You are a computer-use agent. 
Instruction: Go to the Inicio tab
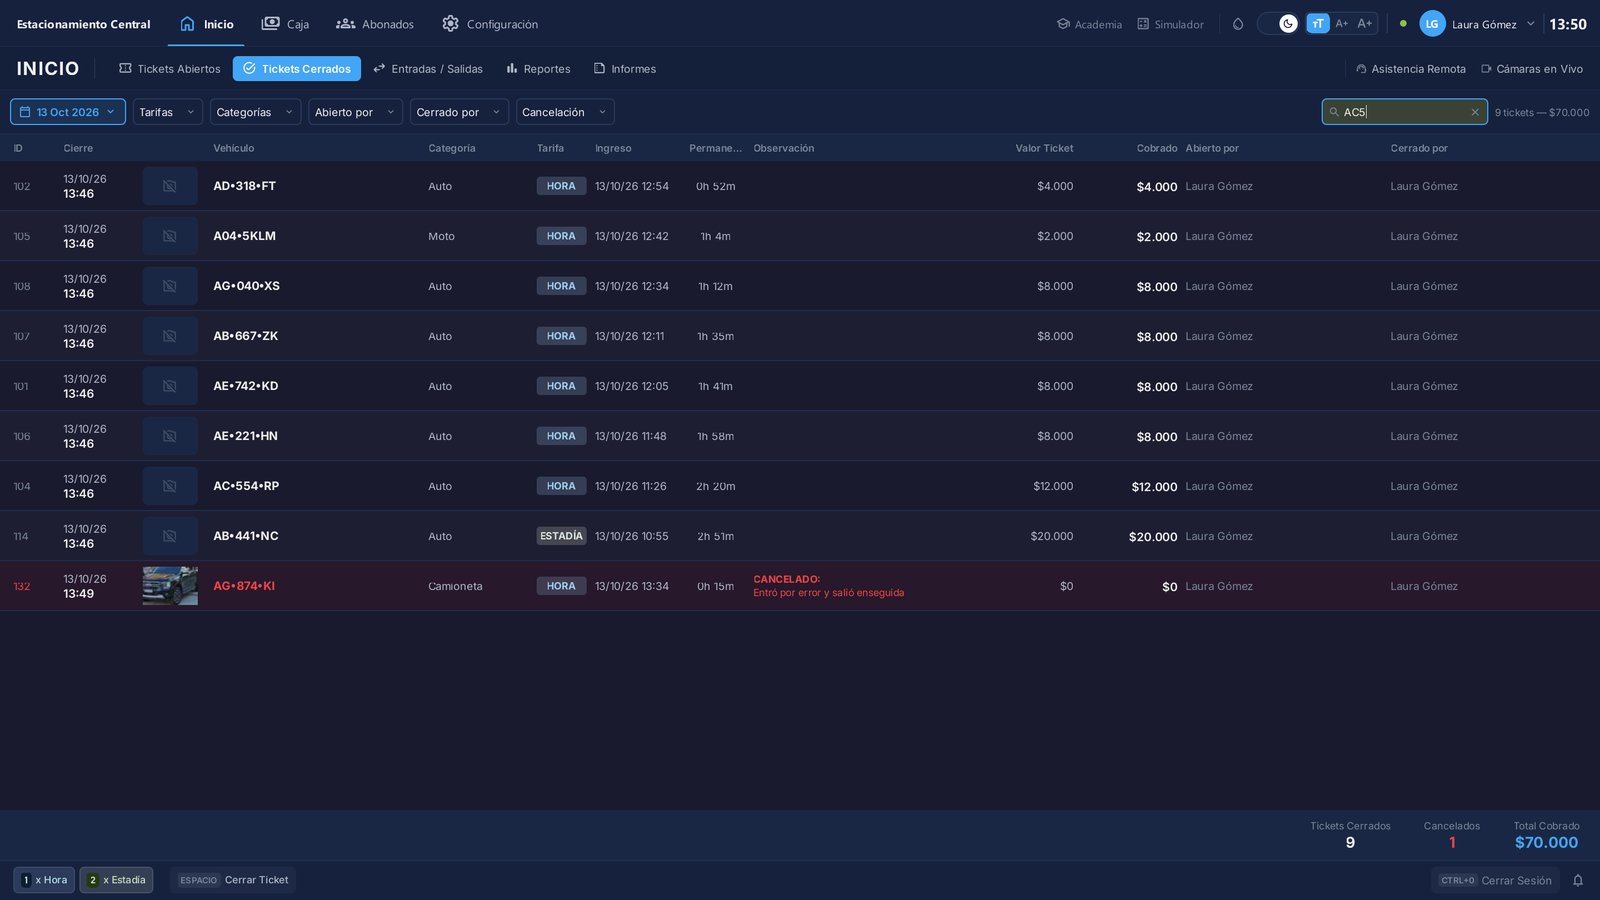point(206,24)
